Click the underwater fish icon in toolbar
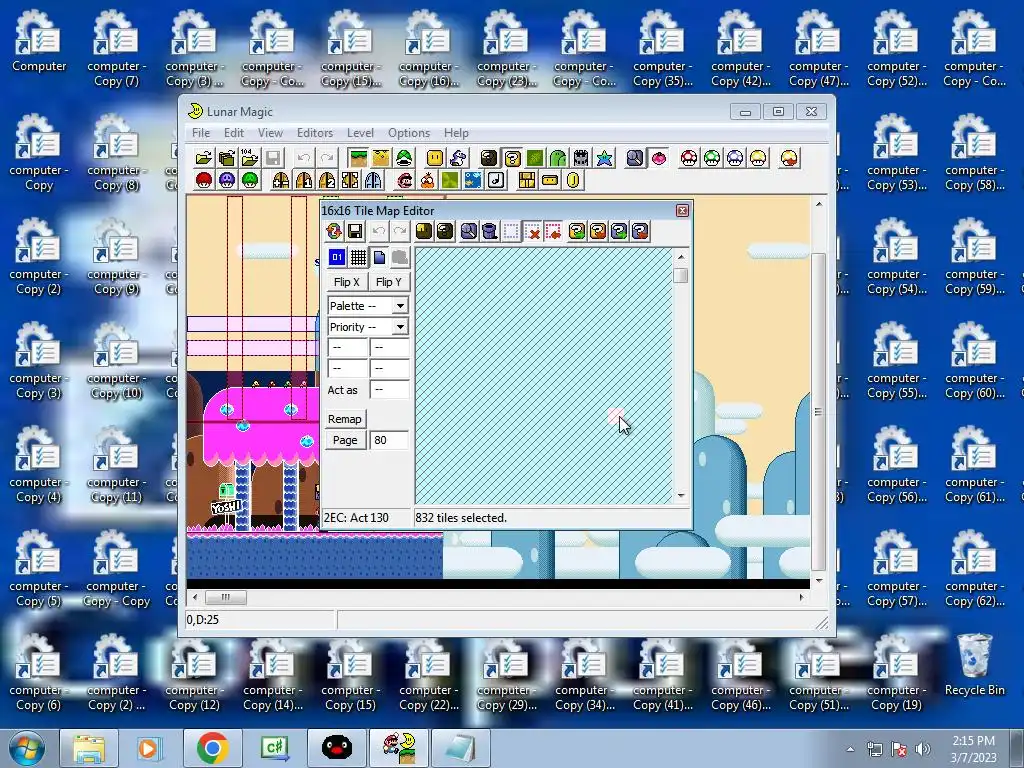The image size is (1024, 768). click(473, 180)
